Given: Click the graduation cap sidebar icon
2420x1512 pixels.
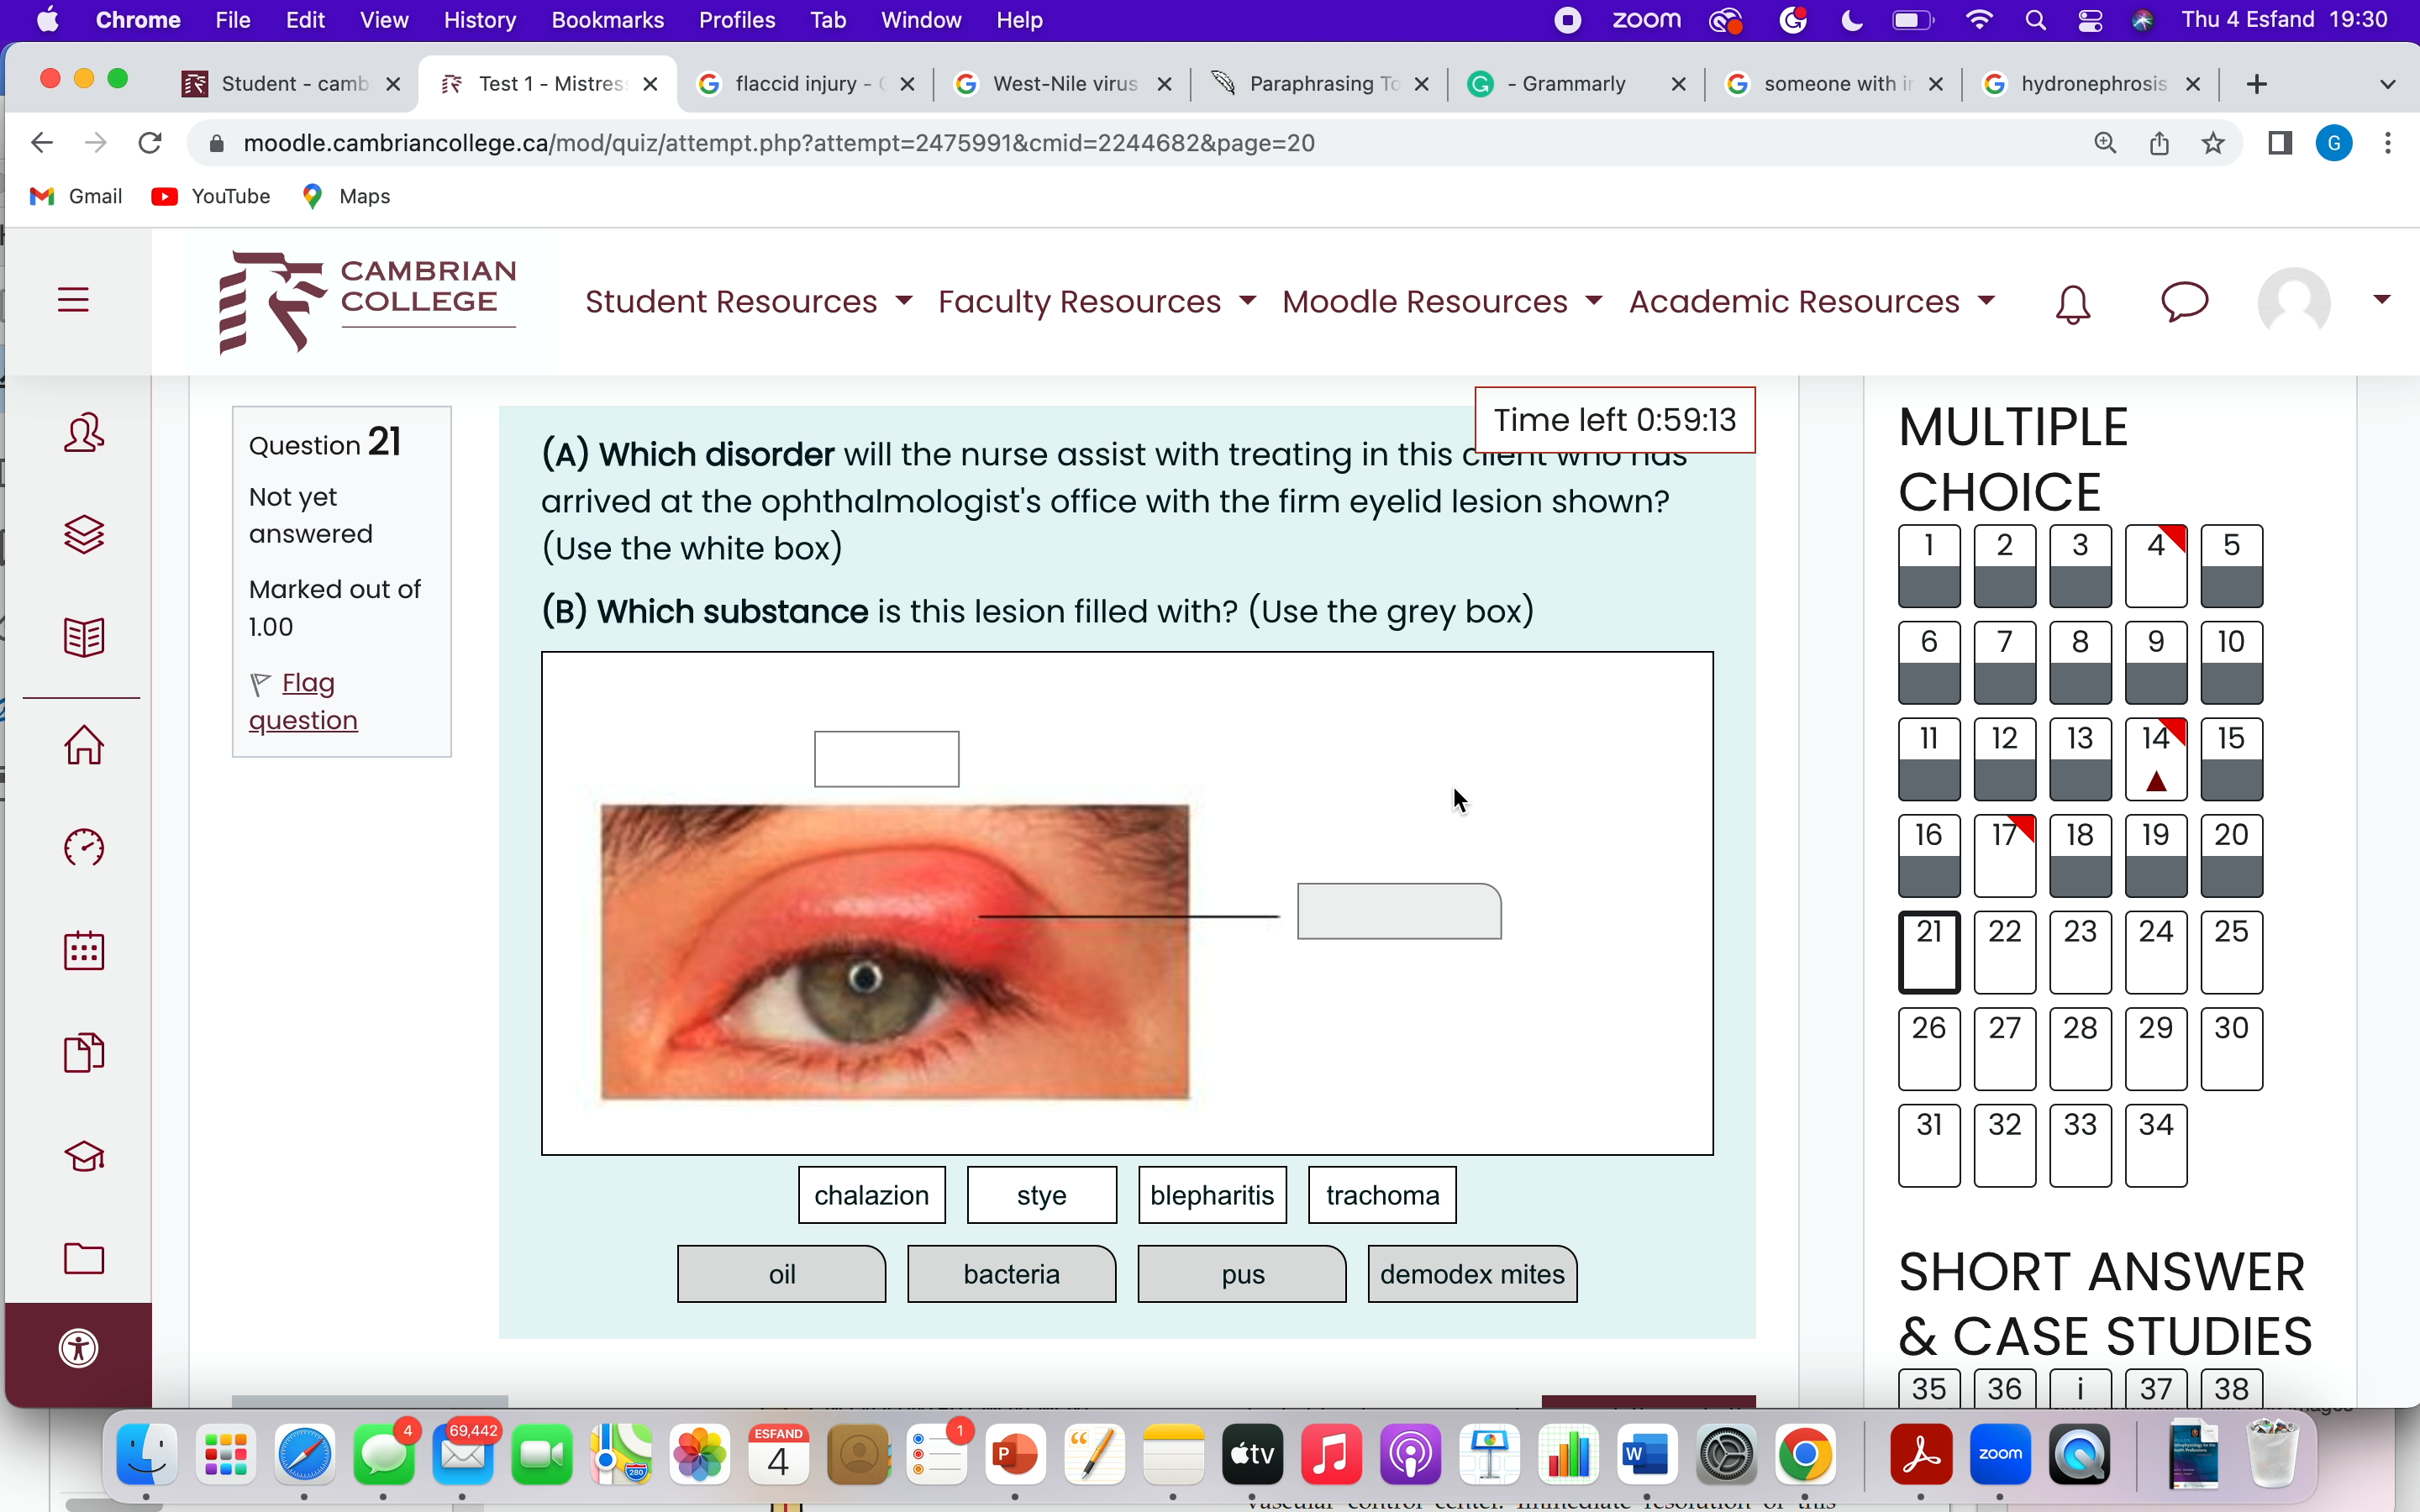Looking at the screenshot, I should coord(84,1157).
